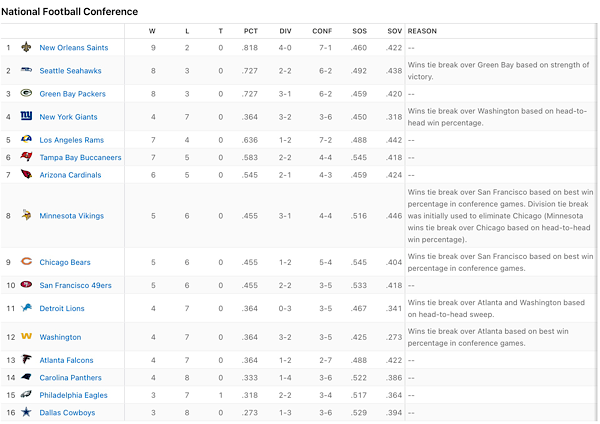Click the Arizona Cardinals logo icon
Screen dimensions: 600x424
(x=27, y=174)
